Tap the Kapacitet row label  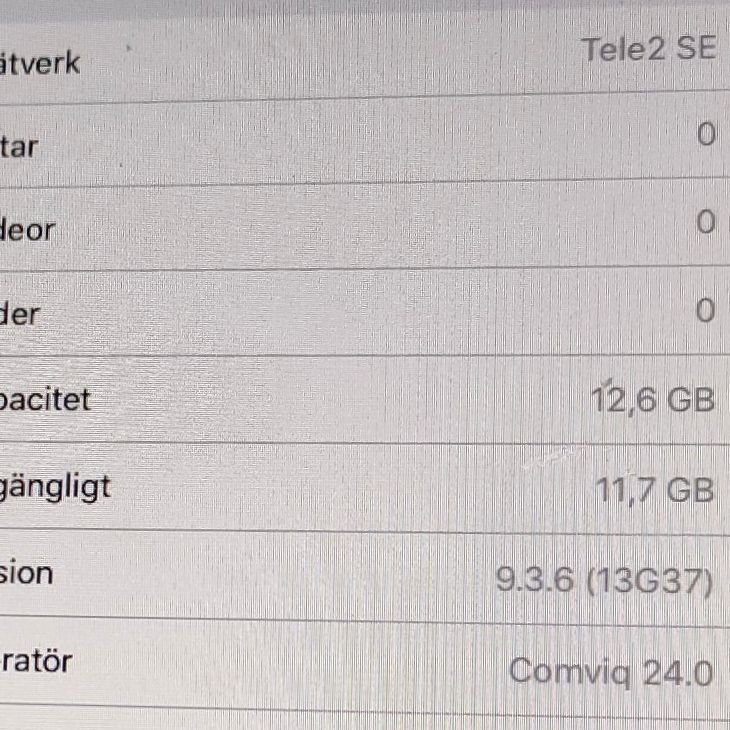coord(45,400)
